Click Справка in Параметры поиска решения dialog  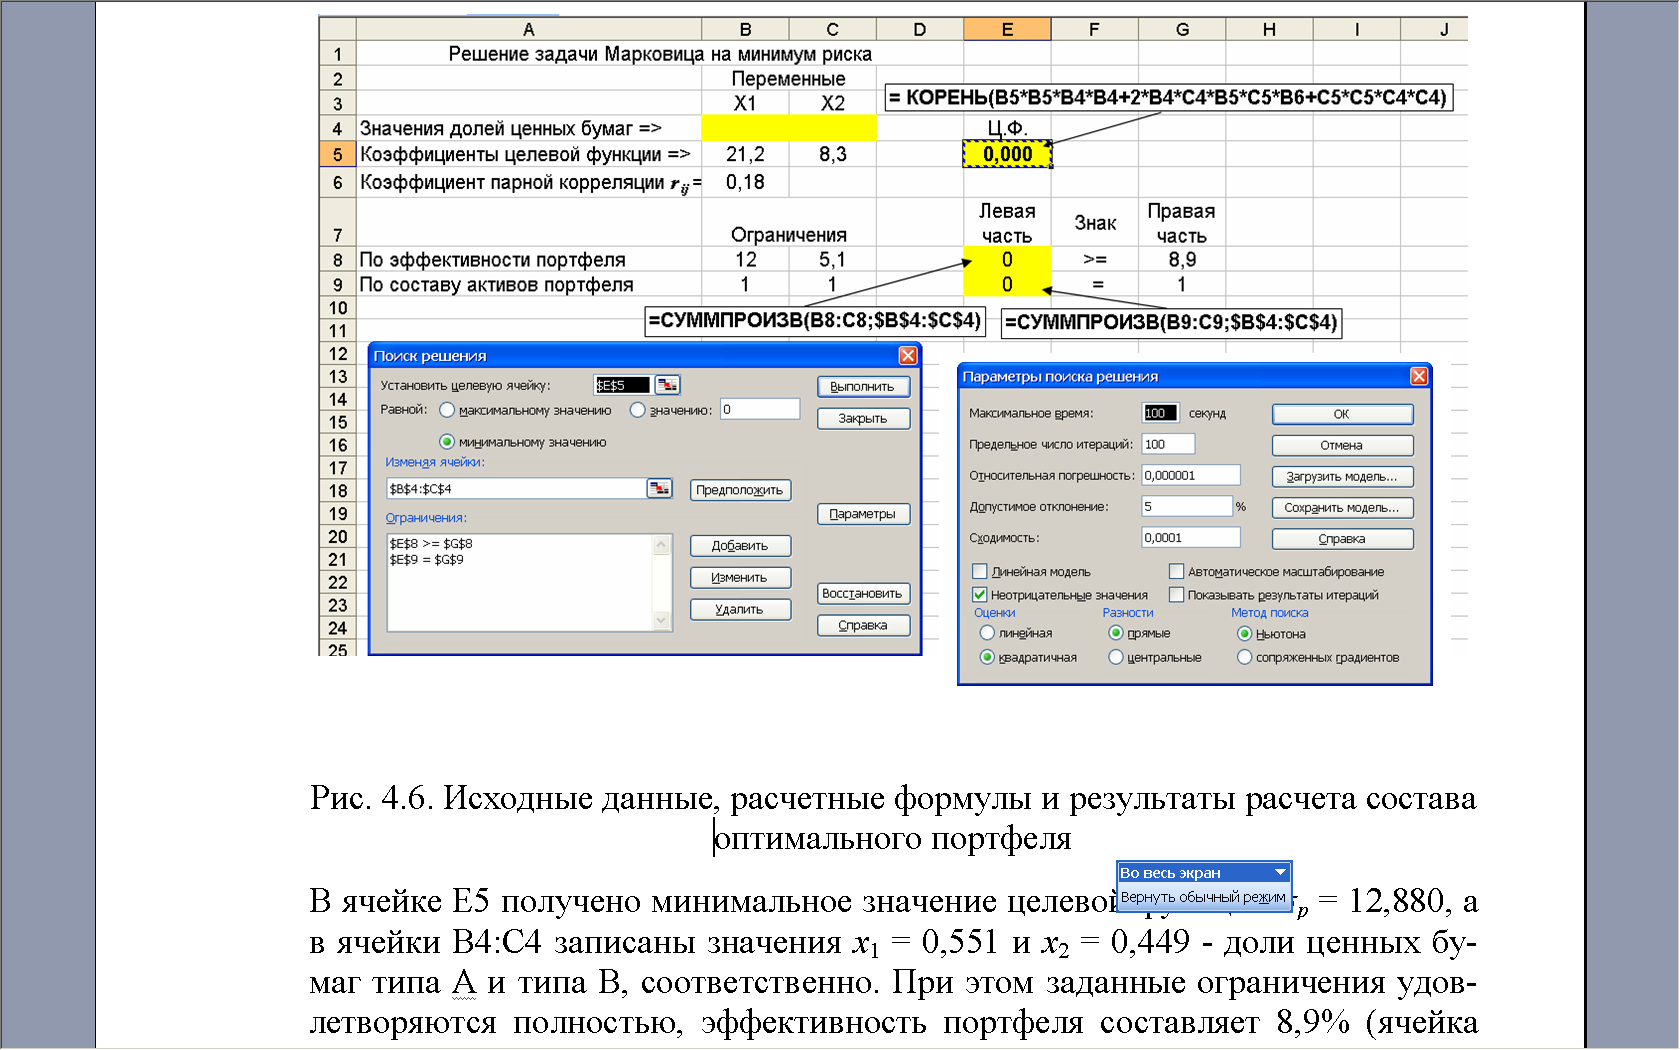pyautogui.click(x=1342, y=538)
